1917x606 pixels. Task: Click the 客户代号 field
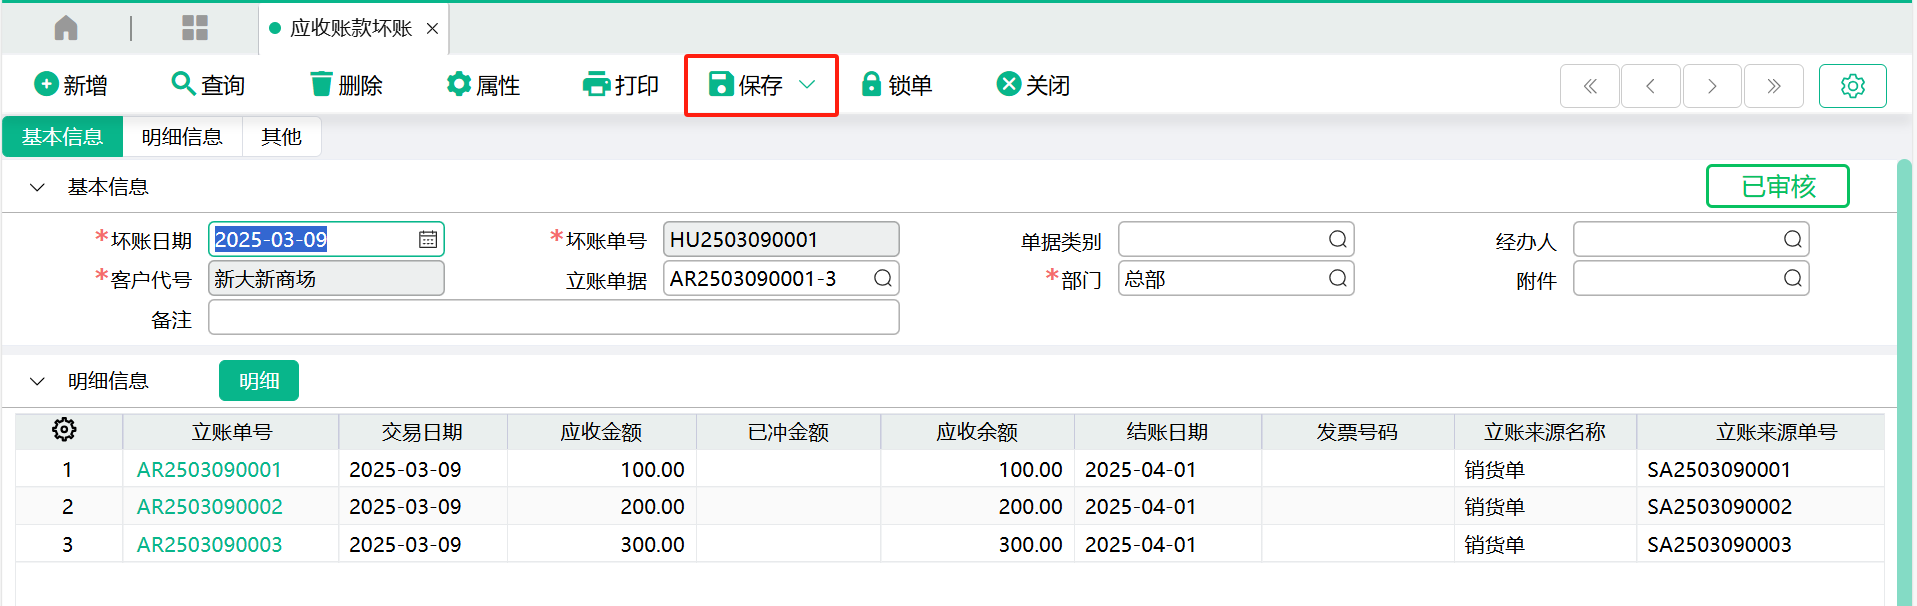(x=326, y=278)
